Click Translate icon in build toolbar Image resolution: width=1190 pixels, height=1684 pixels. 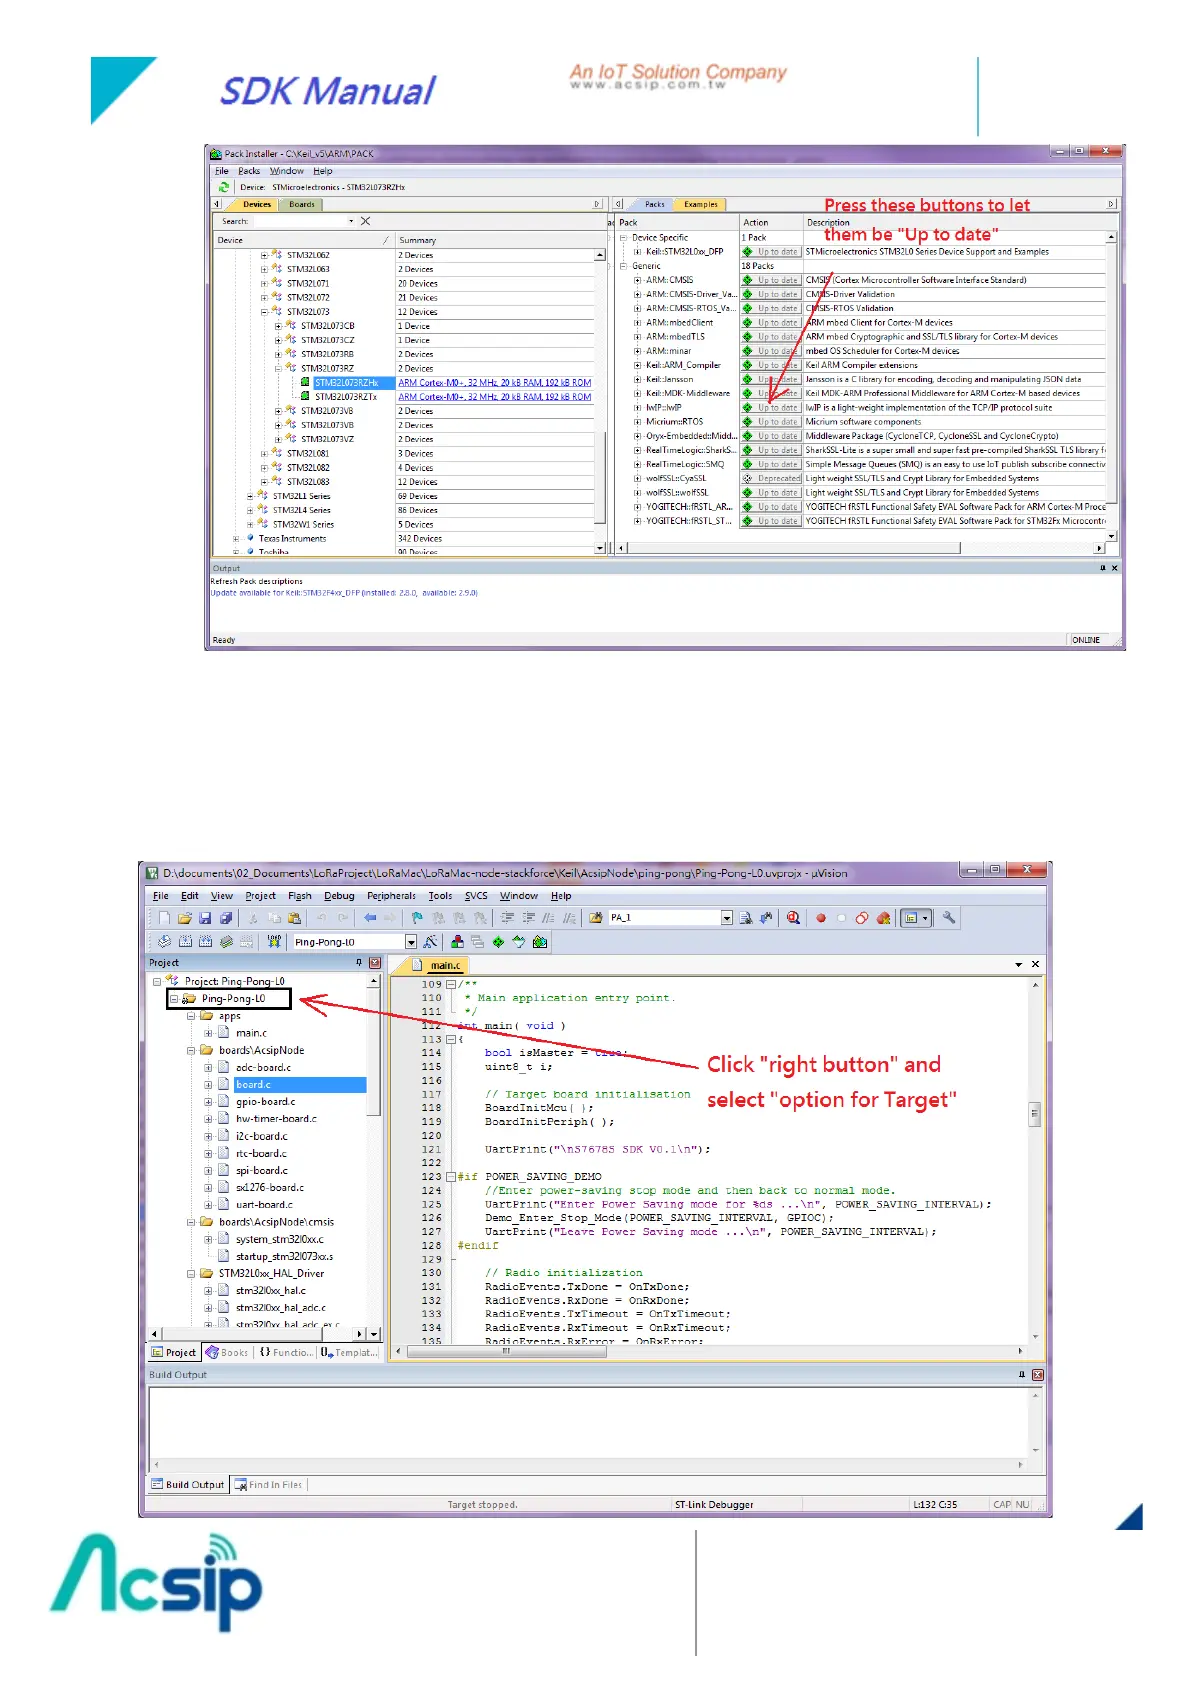(165, 941)
